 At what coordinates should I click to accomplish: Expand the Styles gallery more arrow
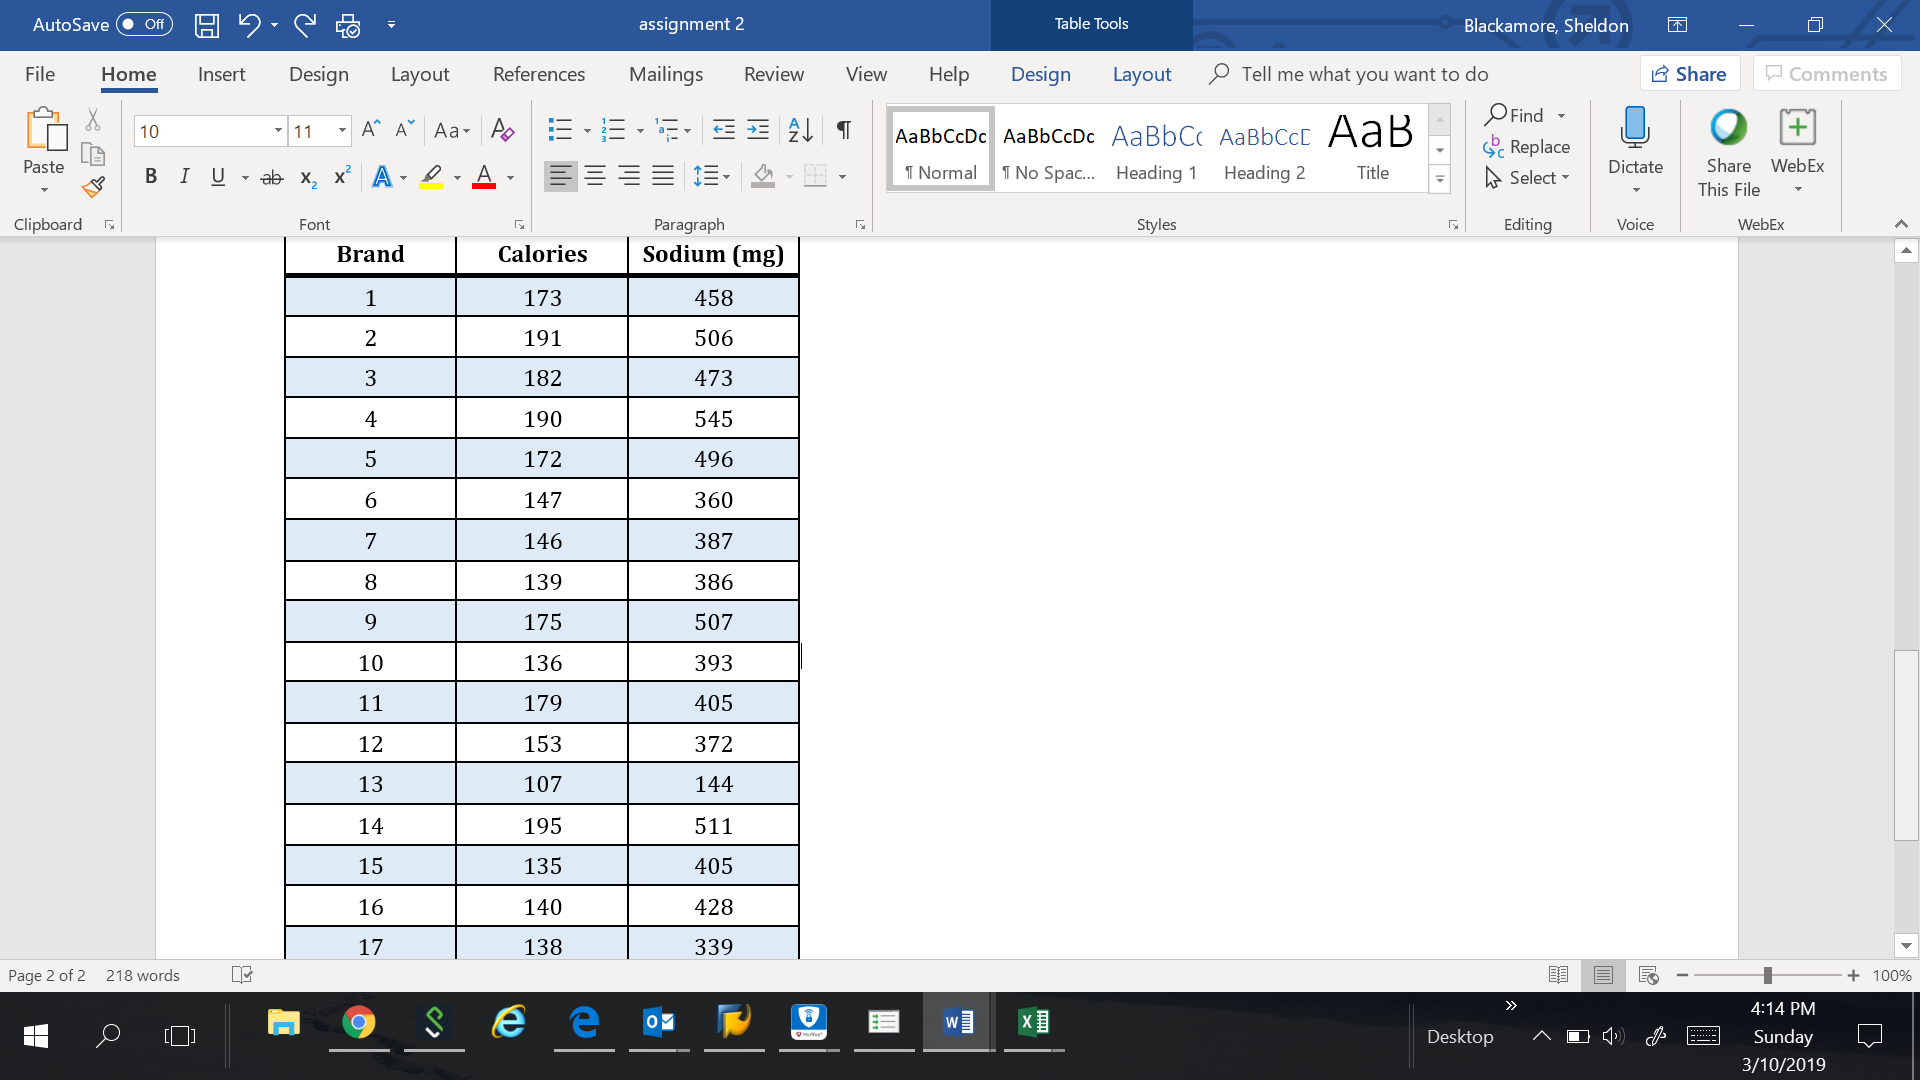coord(1440,180)
